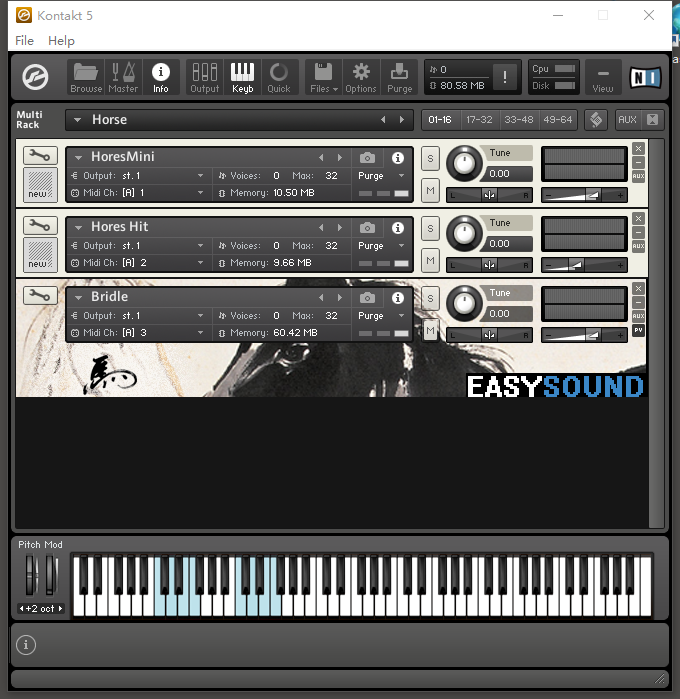The image size is (680, 699).
Task: Open the Options gear dialog
Action: pos(361,77)
